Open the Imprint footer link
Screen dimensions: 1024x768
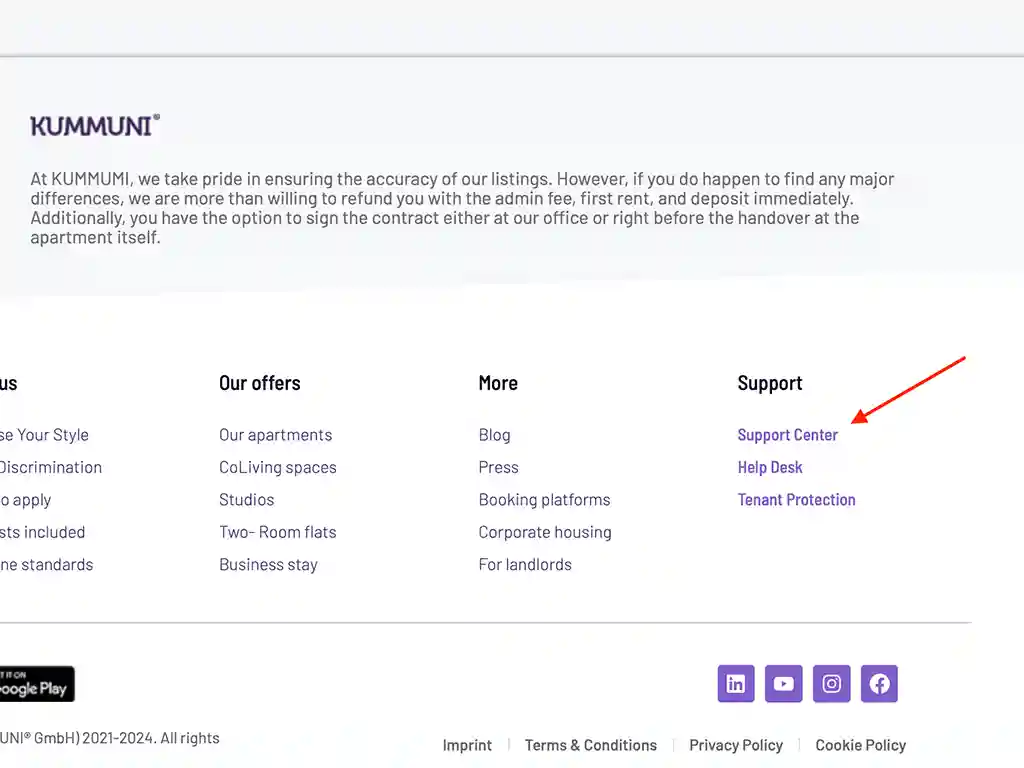pos(467,745)
